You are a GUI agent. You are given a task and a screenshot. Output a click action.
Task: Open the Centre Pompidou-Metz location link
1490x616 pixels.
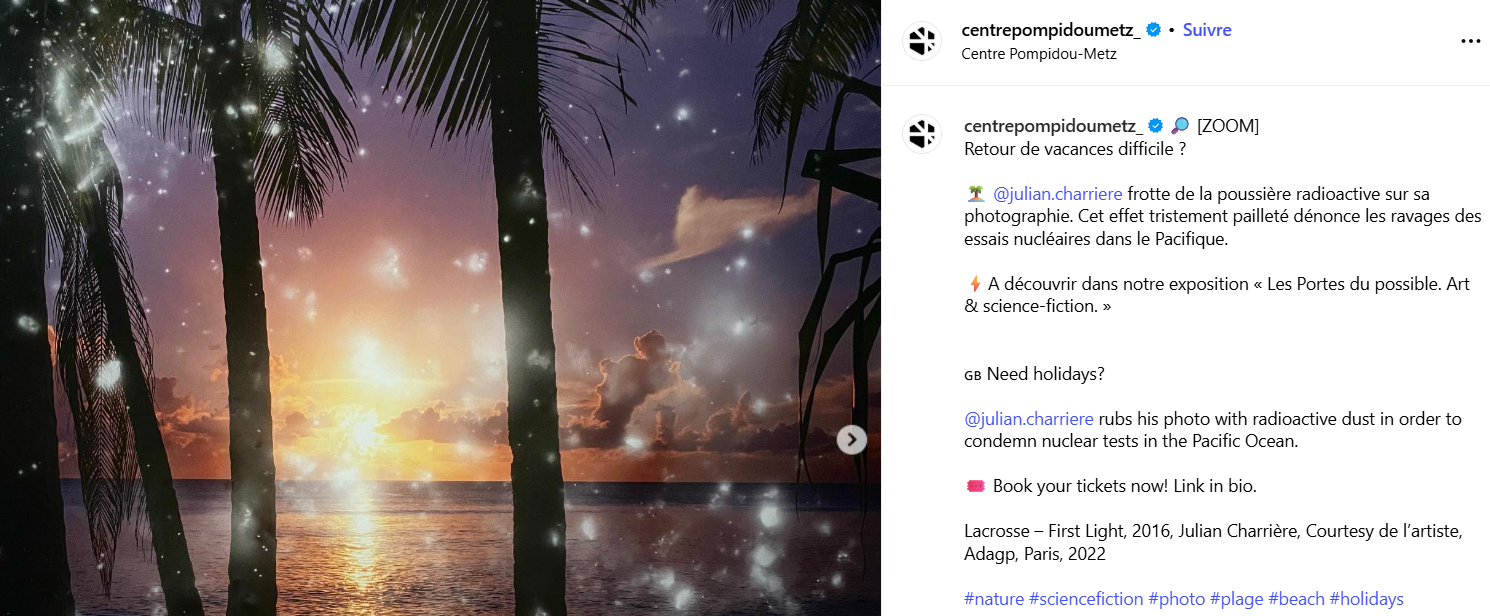pyautogui.click(x=1039, y=54)
